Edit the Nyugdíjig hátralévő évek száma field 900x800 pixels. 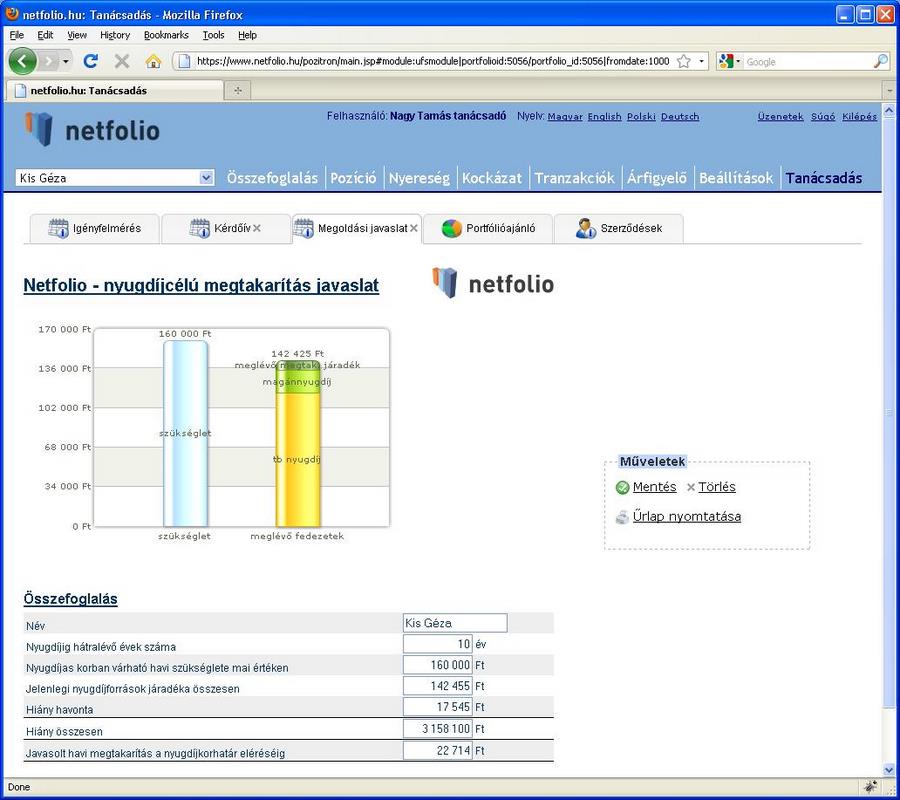tap(437, 644)
